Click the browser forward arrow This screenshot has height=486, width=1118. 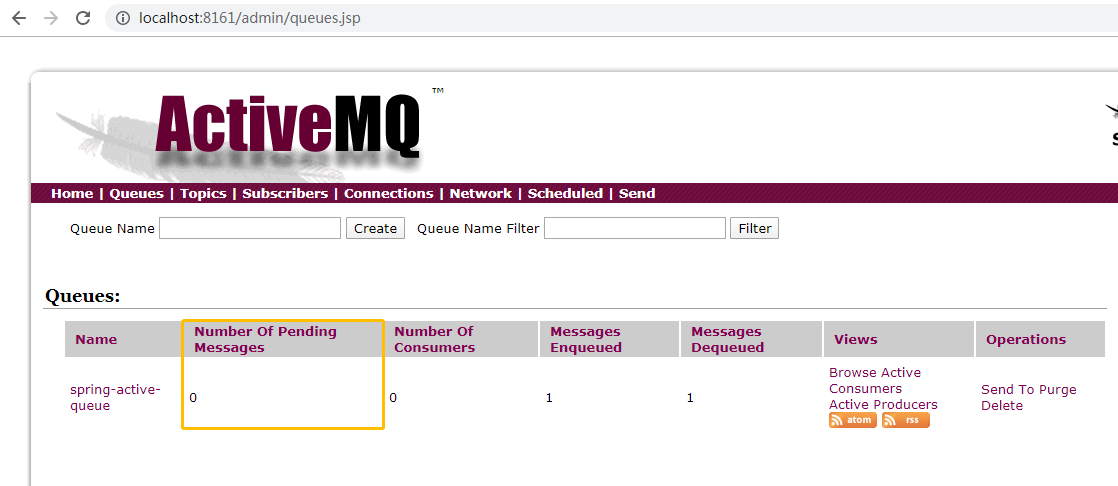tap(51, 18)
